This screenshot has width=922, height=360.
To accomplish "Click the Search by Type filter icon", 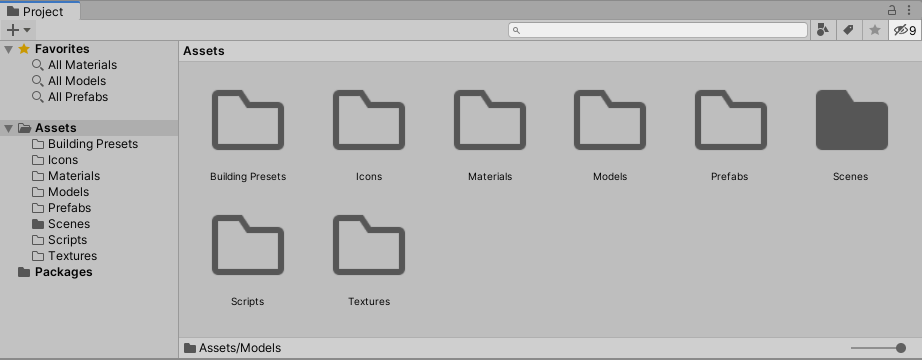I will [x=823, y=30].
